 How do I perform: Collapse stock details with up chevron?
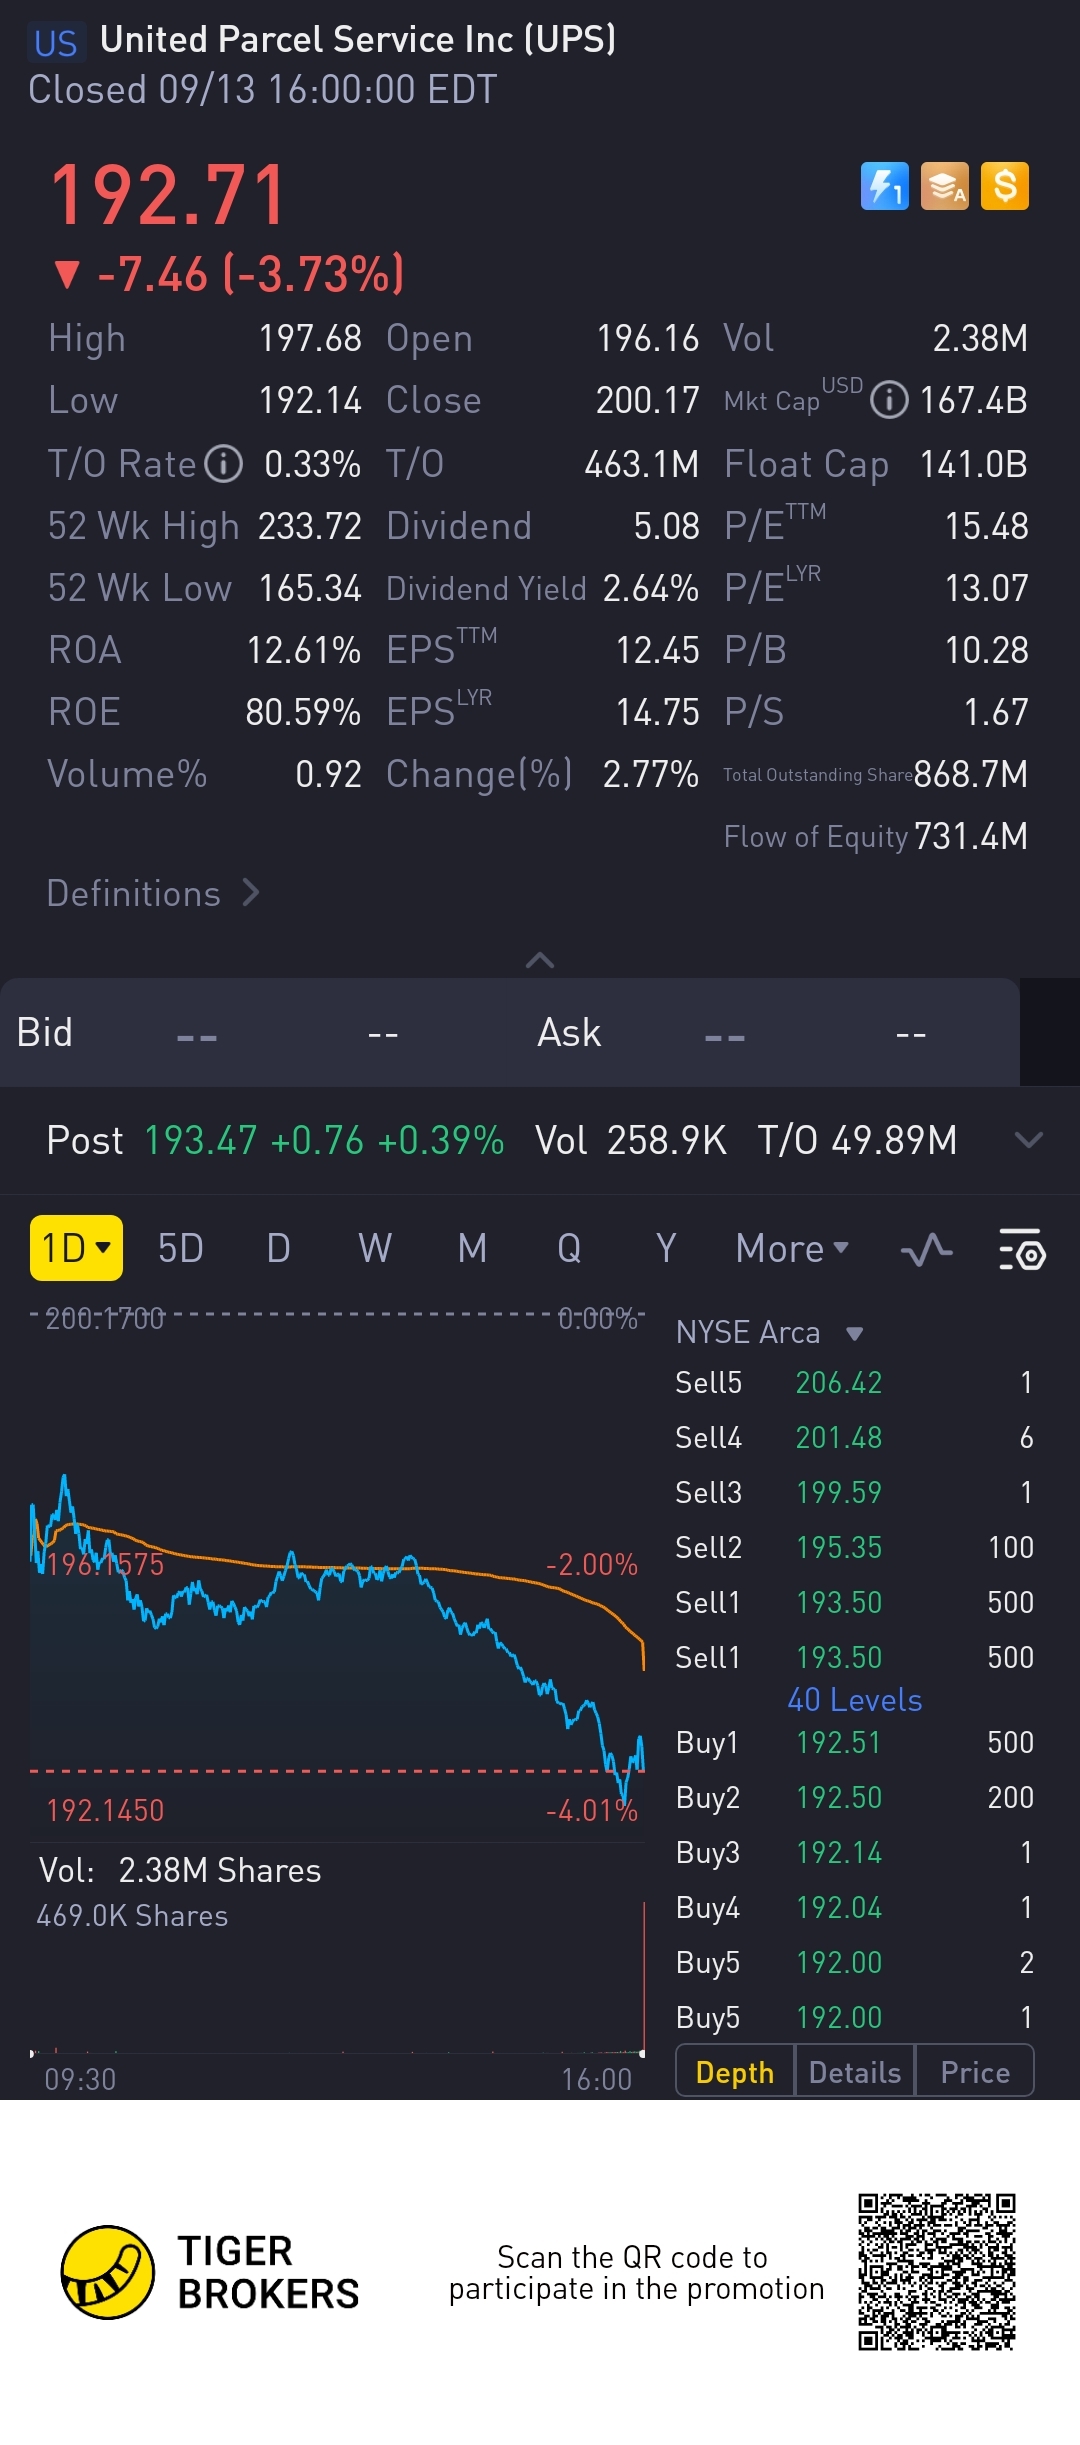[540, 961]
